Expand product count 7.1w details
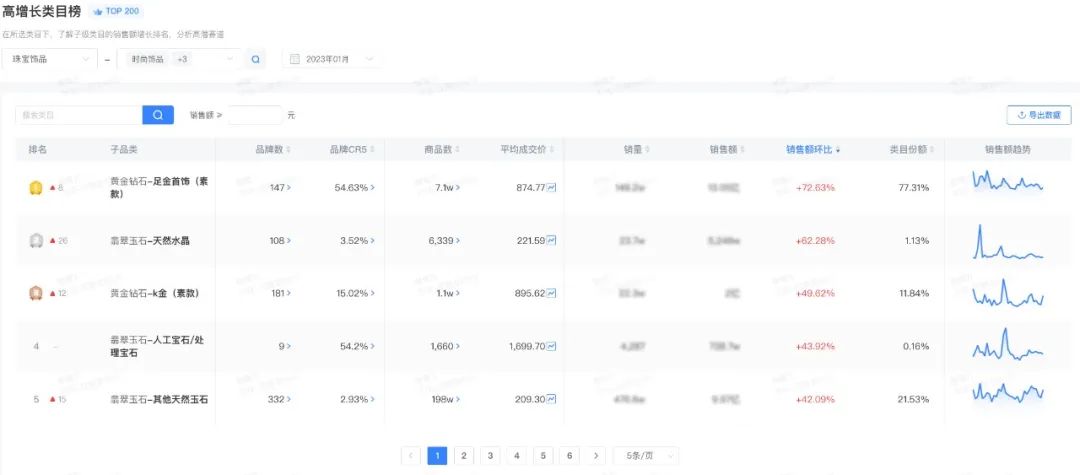 pos(448,187)
